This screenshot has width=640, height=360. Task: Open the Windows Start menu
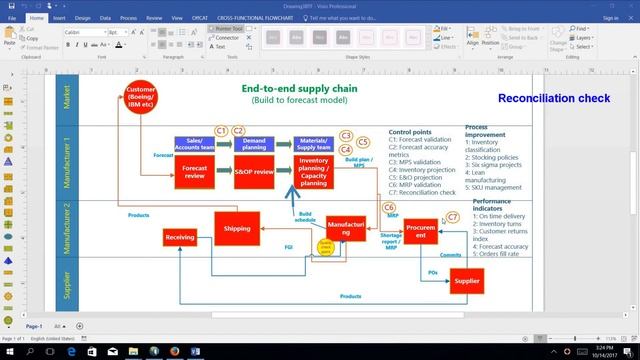(x=10, y=351)
